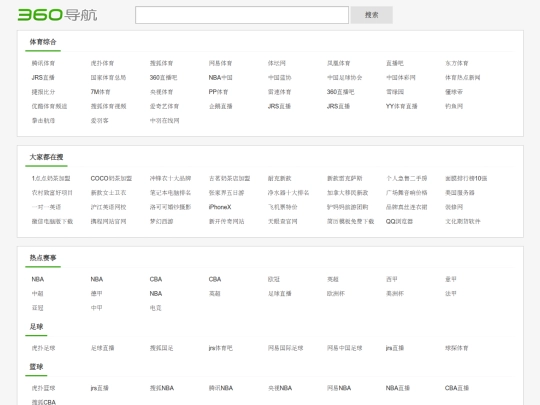Open 中超 event link
The width and height of the screenshot is (540, 405).
[x=38, y=294]
